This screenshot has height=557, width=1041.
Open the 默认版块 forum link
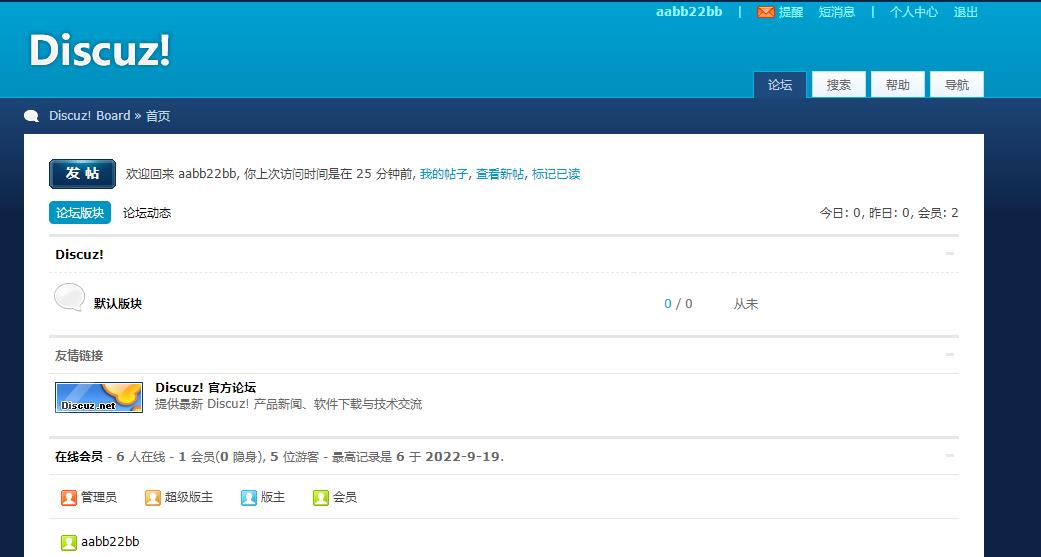pos(118,304)
